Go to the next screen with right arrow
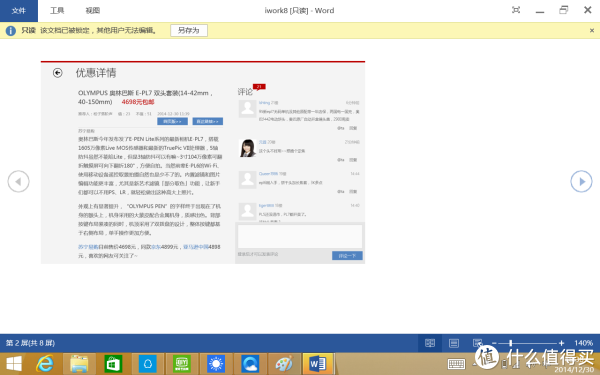The height and width of the screenshot is (375, 600). [581, 181]
